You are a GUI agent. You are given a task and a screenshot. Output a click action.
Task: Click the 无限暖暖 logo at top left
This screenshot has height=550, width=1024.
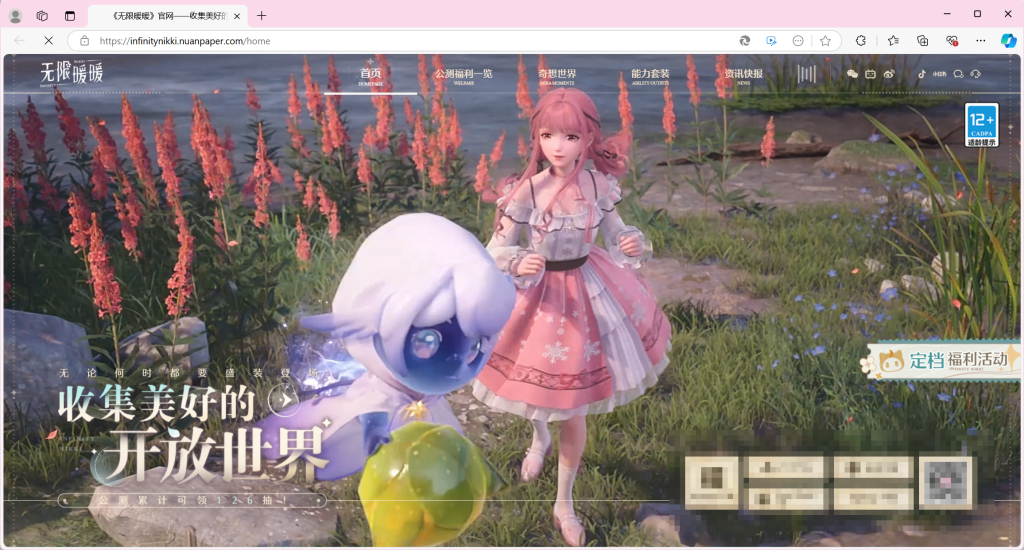coord(72,73)
